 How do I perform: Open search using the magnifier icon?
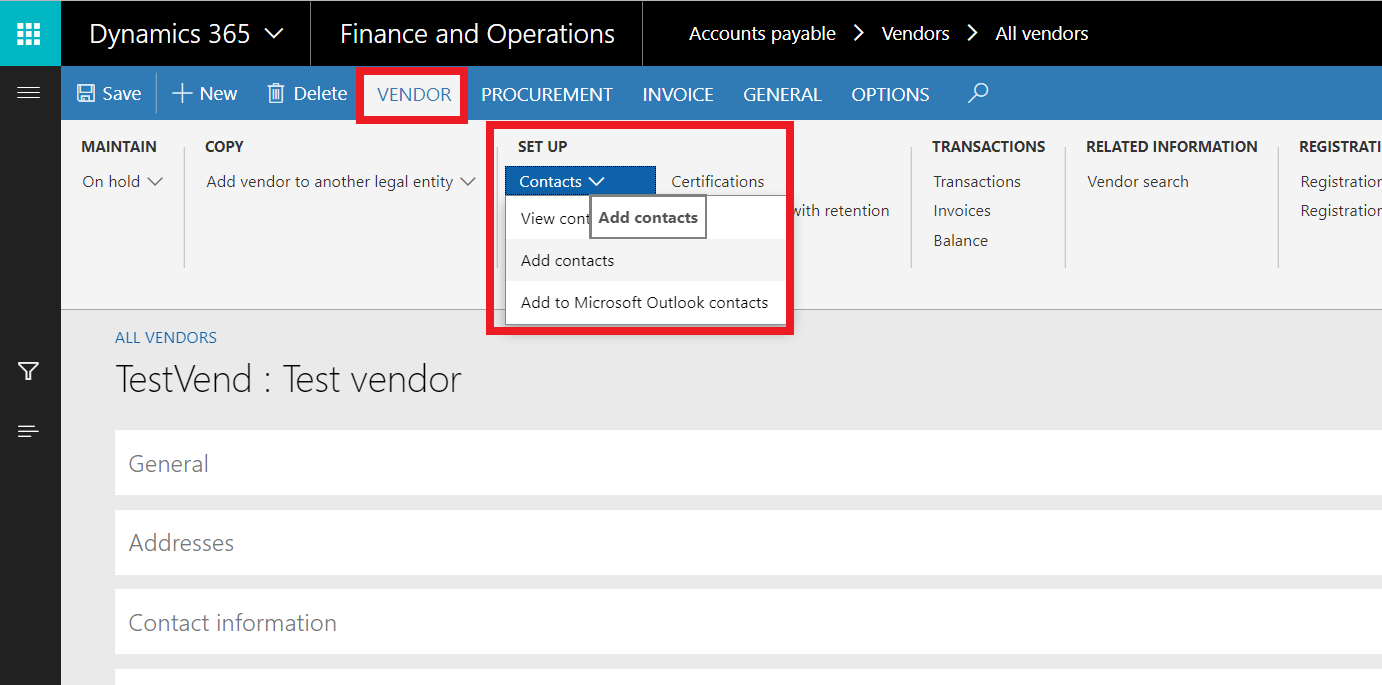point(977,92)
